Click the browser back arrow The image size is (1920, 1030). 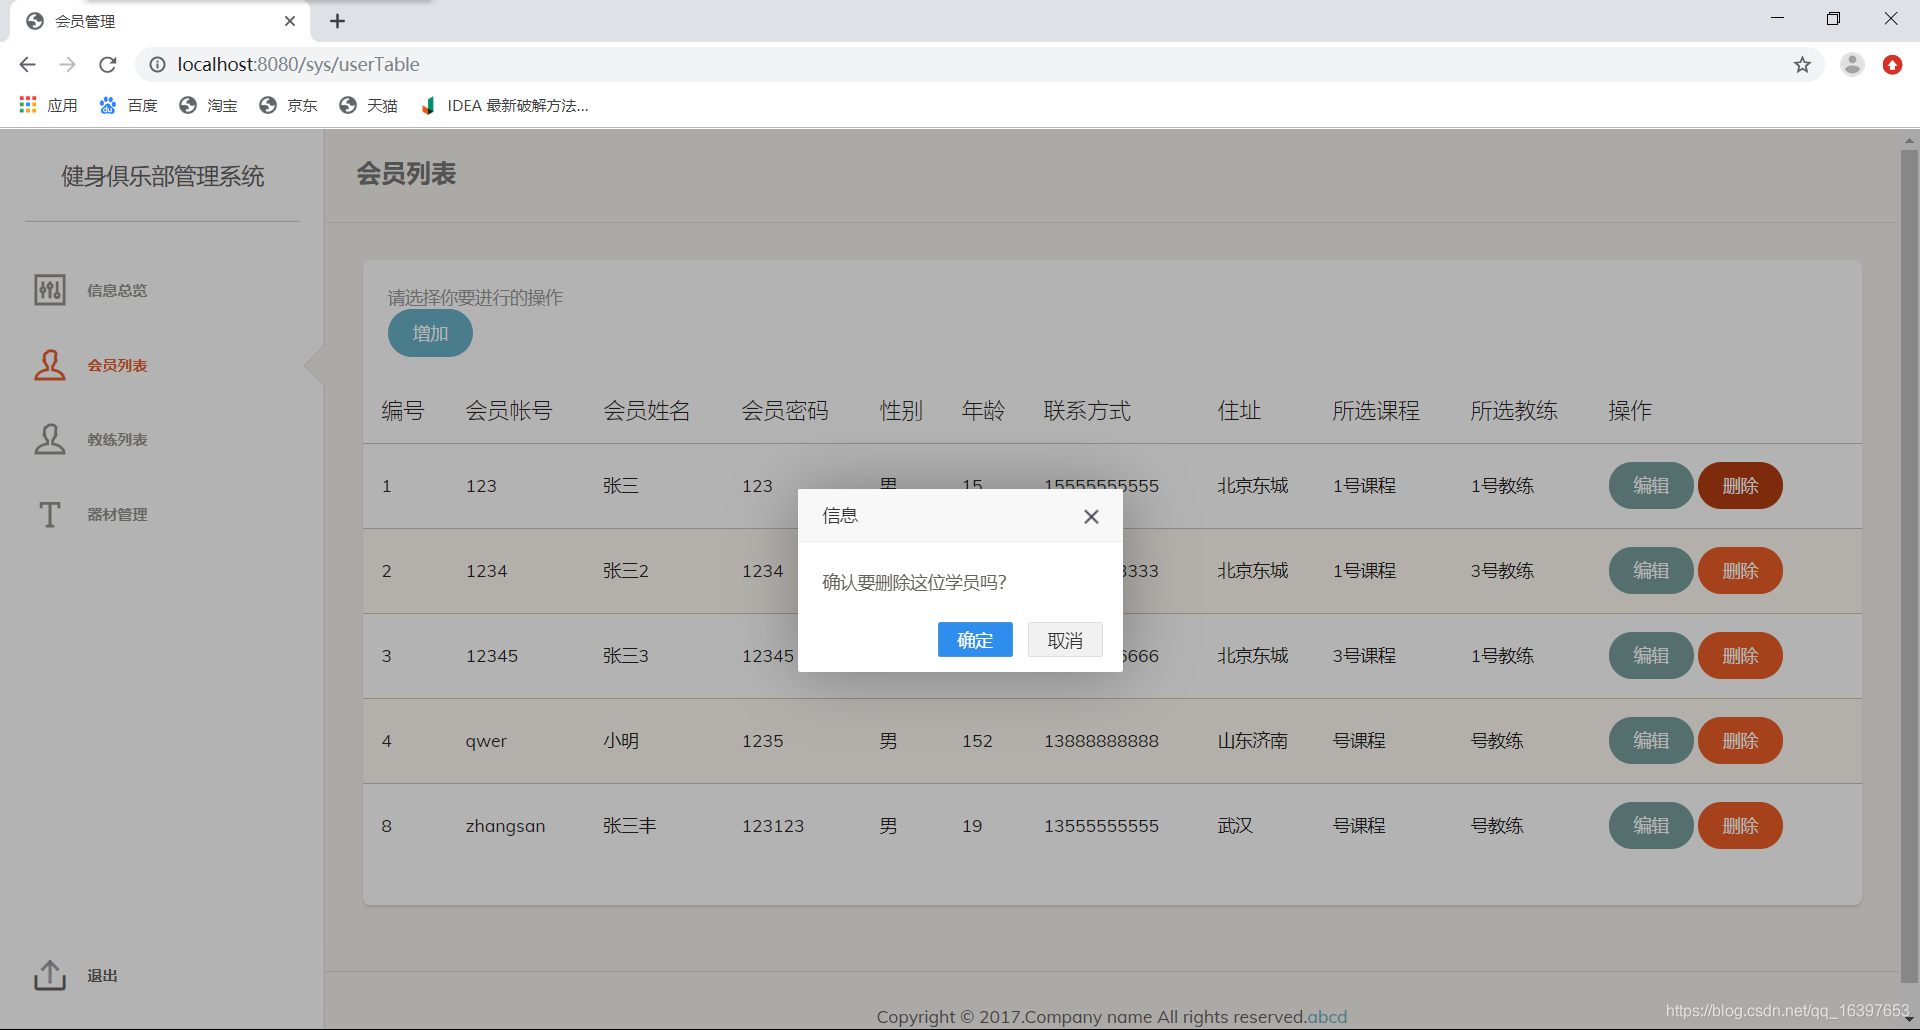pos(27,64)
